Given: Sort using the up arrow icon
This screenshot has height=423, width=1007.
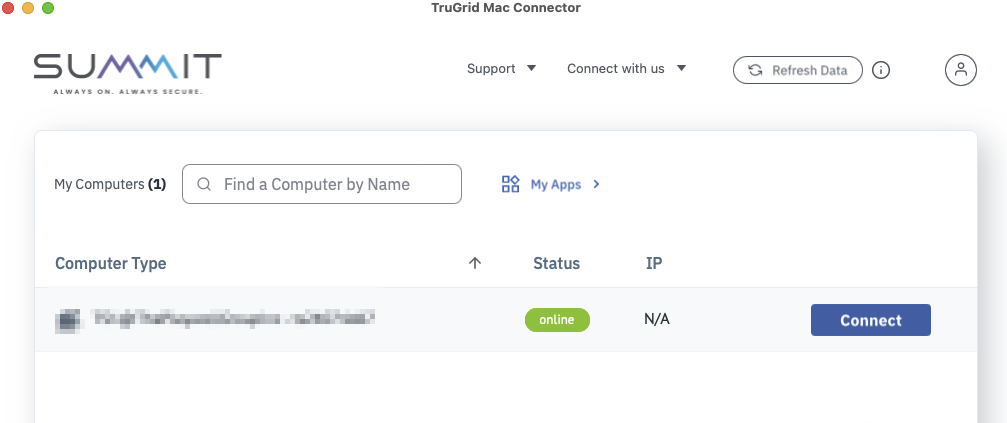Looking at the screenshot, I should 475,263.
